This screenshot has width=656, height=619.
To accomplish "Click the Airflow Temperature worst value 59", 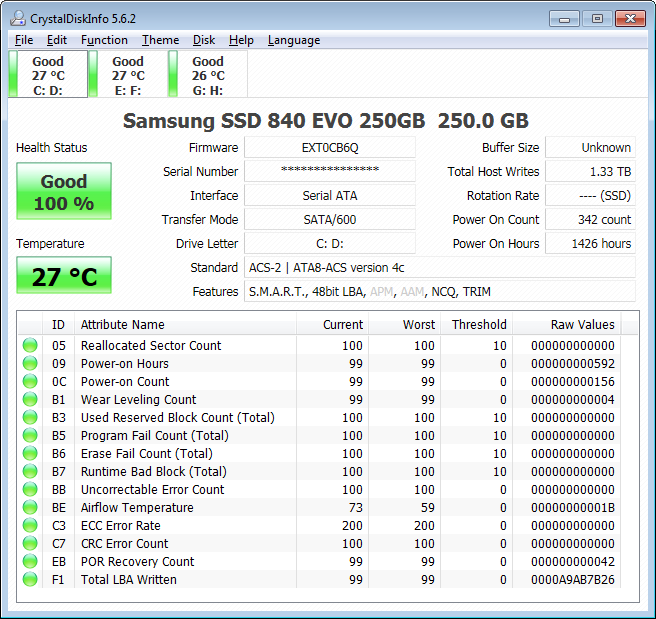I will [x=428, y=507].
